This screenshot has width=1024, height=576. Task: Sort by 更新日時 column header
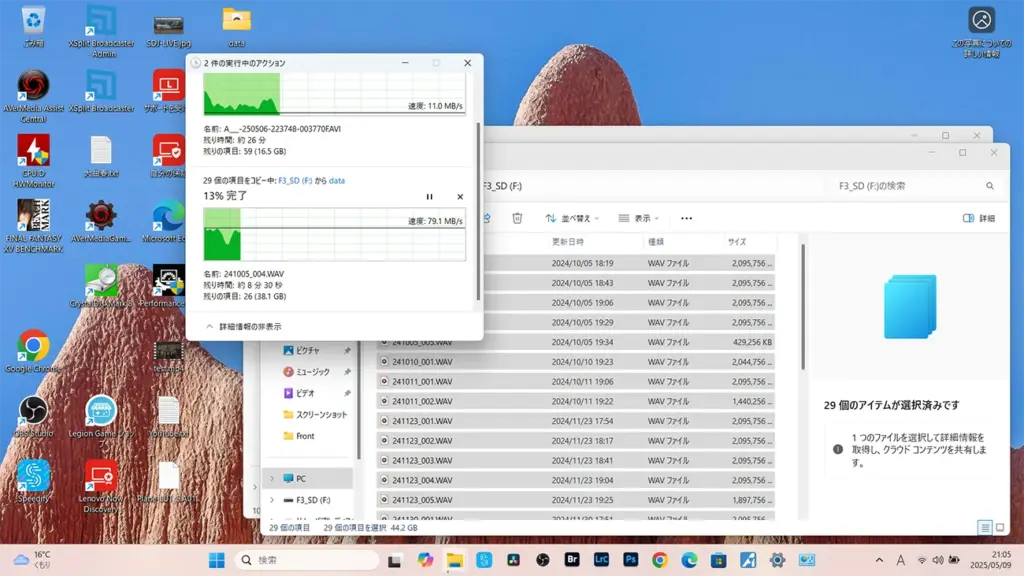(x=568, y=242)
